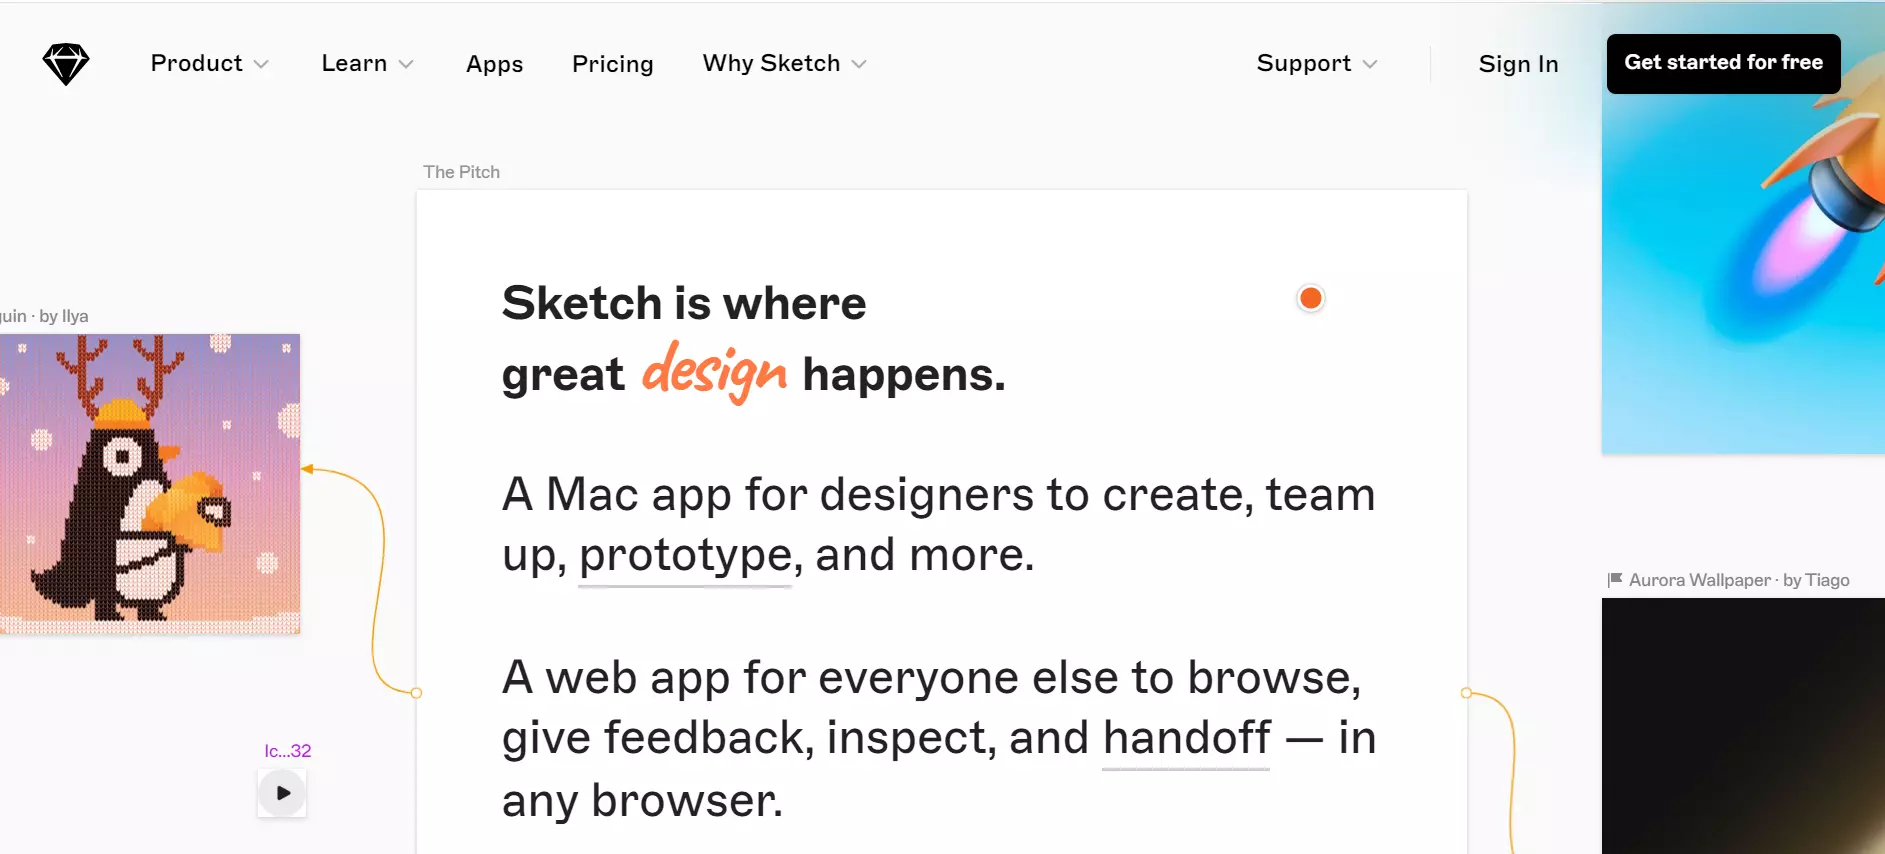Expand the Why Sketch chevron
The height and width of the screenshot is (854, 1885).
pyautogui.click(x=859, y=64)
